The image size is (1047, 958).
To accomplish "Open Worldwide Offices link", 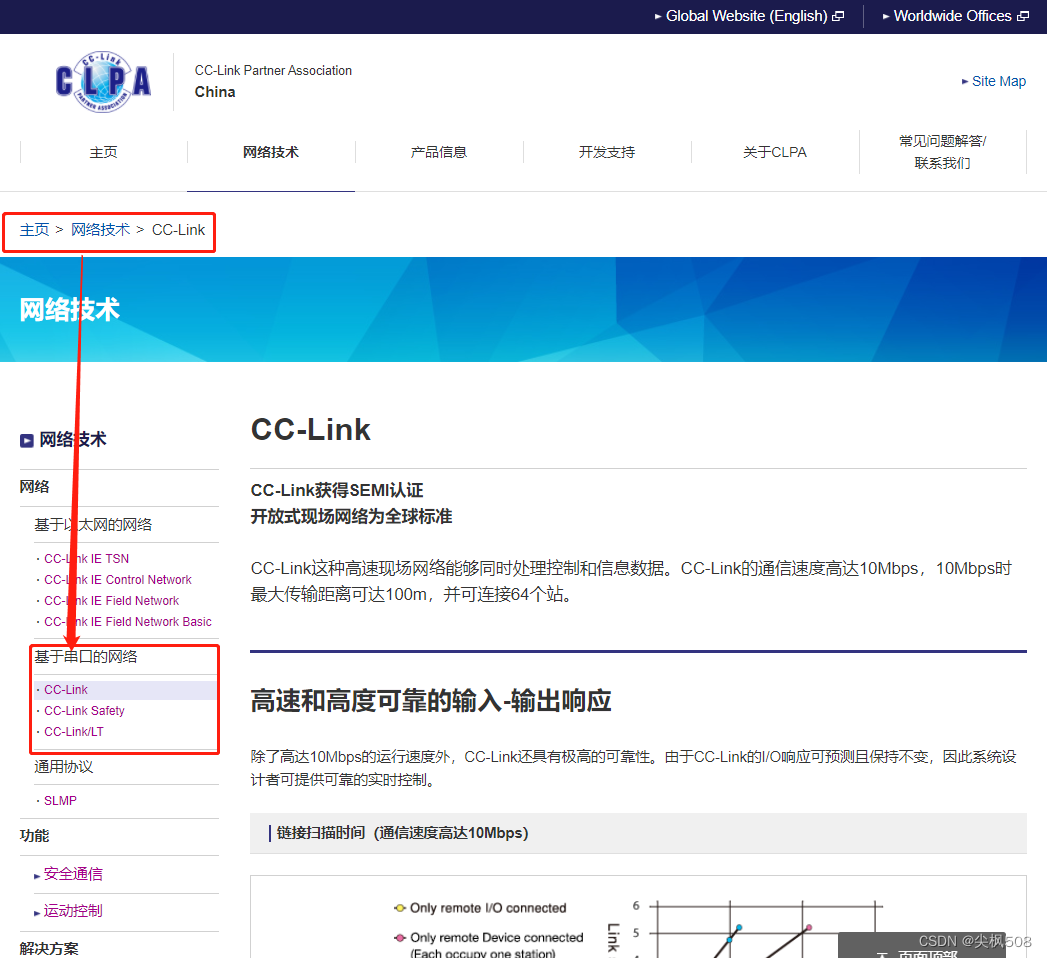I will 954,16.
